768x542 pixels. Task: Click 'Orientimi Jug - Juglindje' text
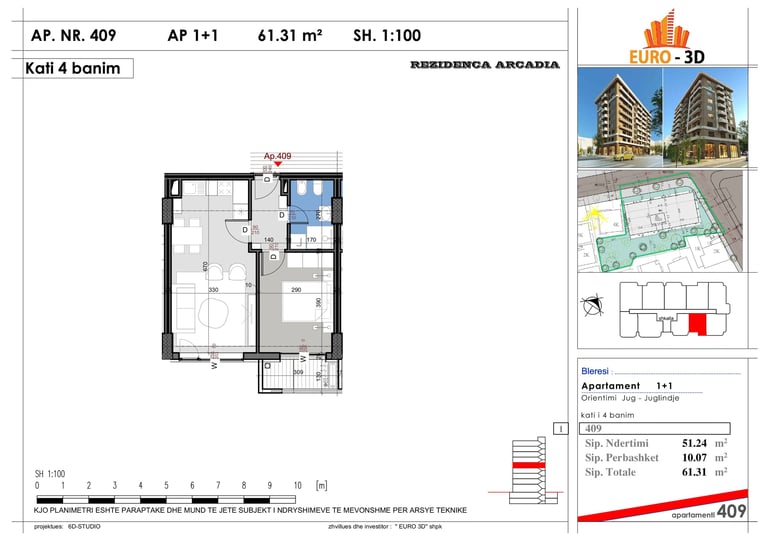[x=630, y=398]
